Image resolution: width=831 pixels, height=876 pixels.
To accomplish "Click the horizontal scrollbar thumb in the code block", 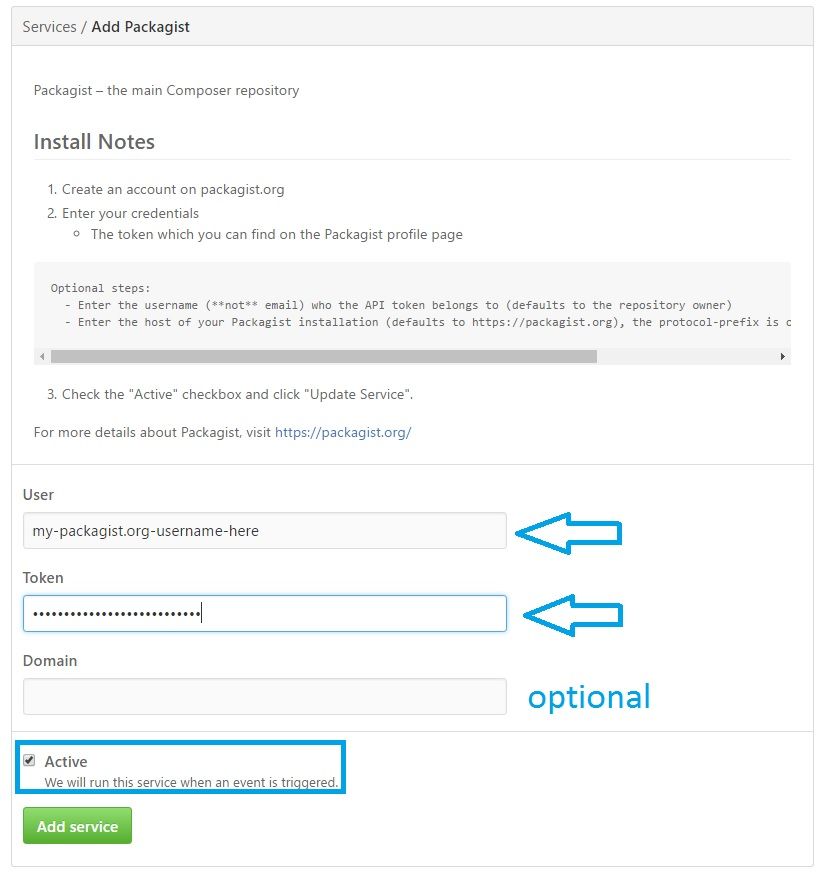I will [323, 357].
